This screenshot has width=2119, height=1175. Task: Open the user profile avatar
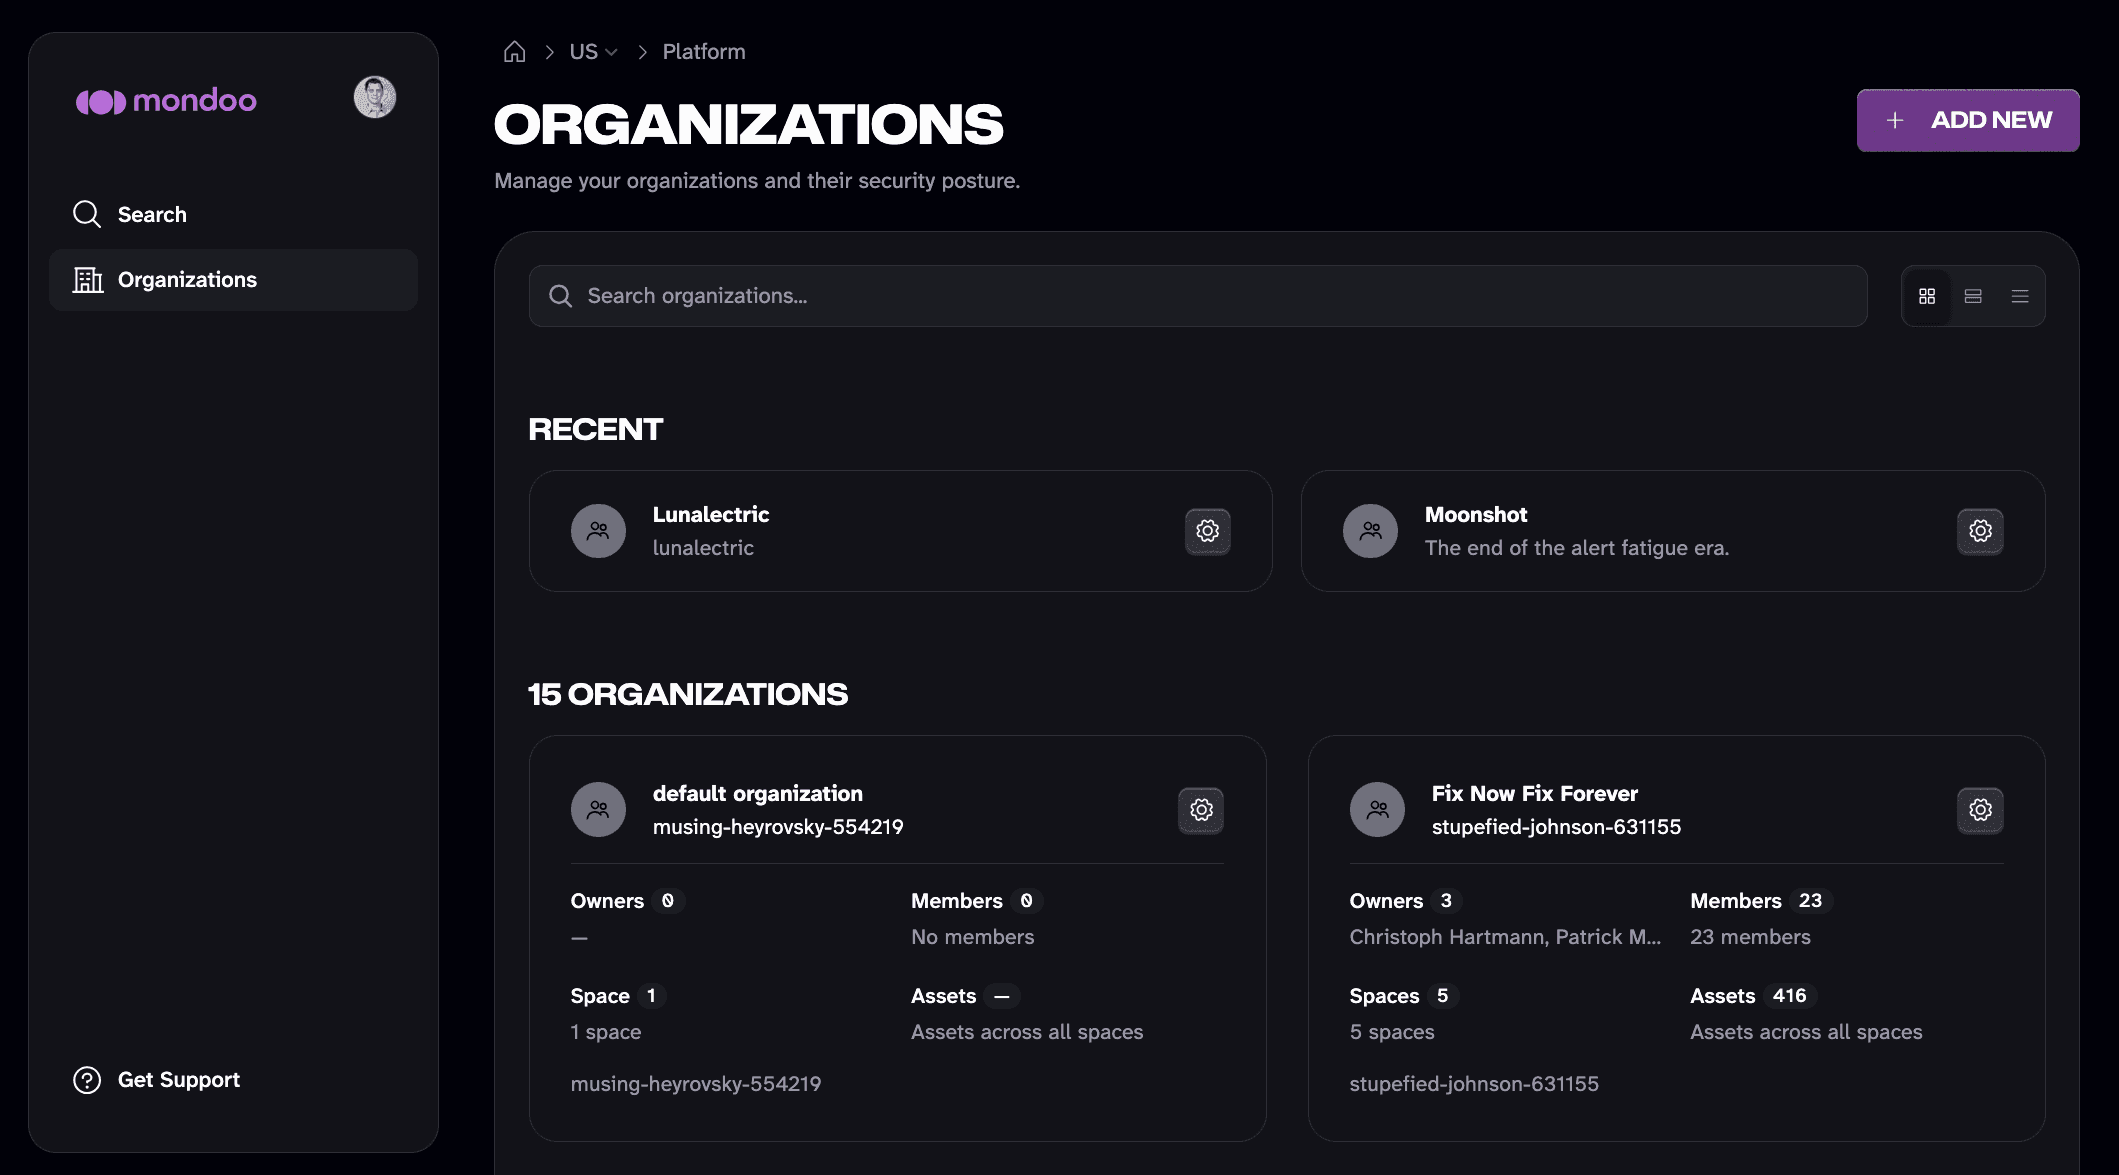point(375,97)
